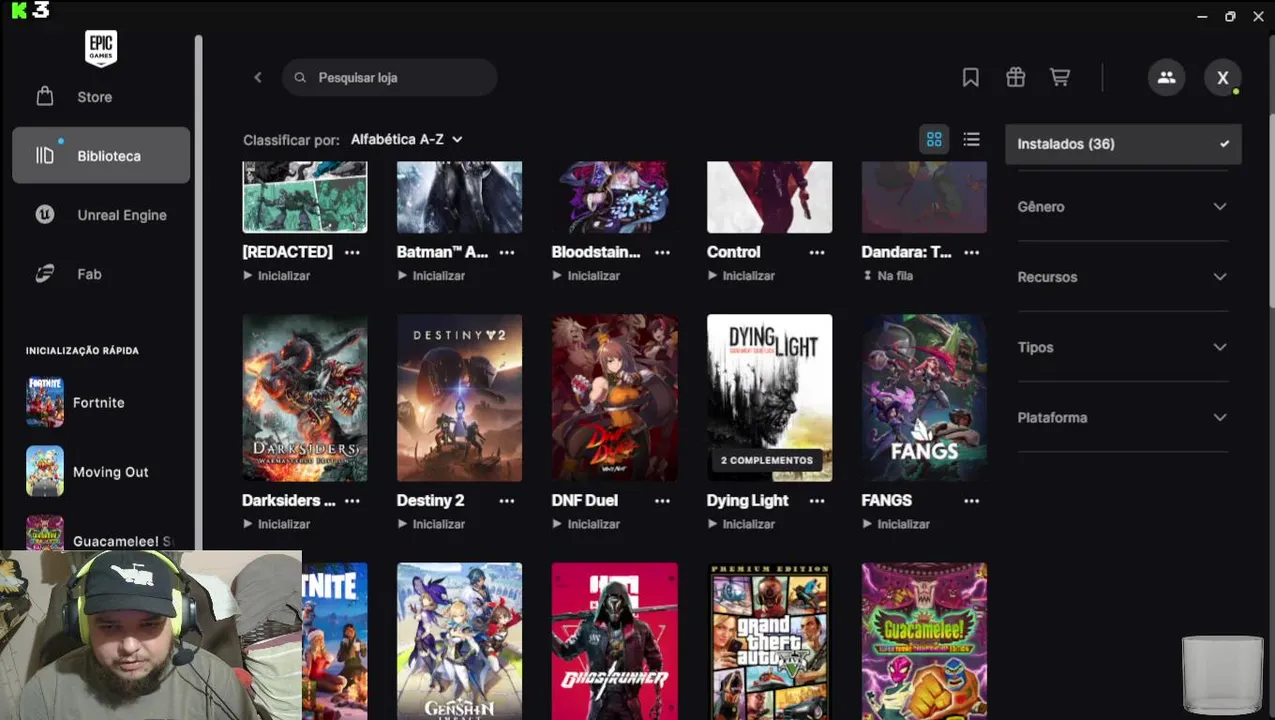This screenshot has width=1275, height=720.
Task: Open options menu for DNF Duel
Action: point(662,500)
